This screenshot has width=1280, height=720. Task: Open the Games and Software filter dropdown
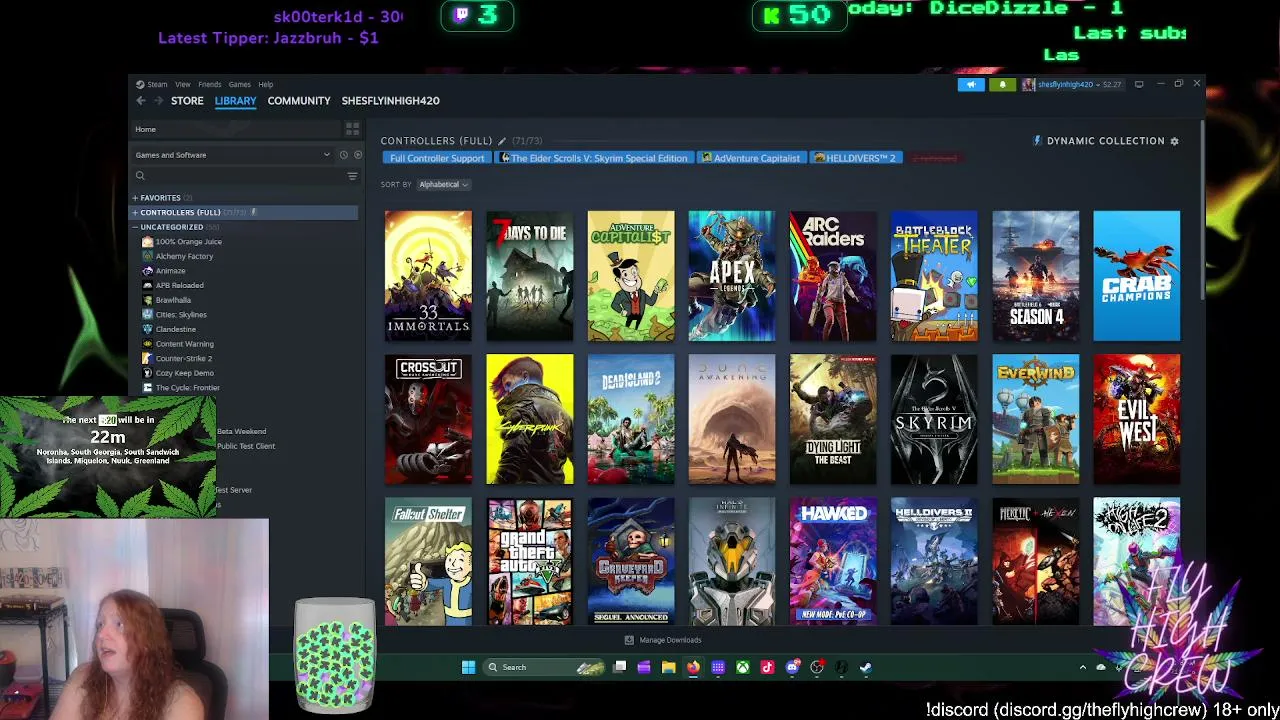click(x=233, y=155)
